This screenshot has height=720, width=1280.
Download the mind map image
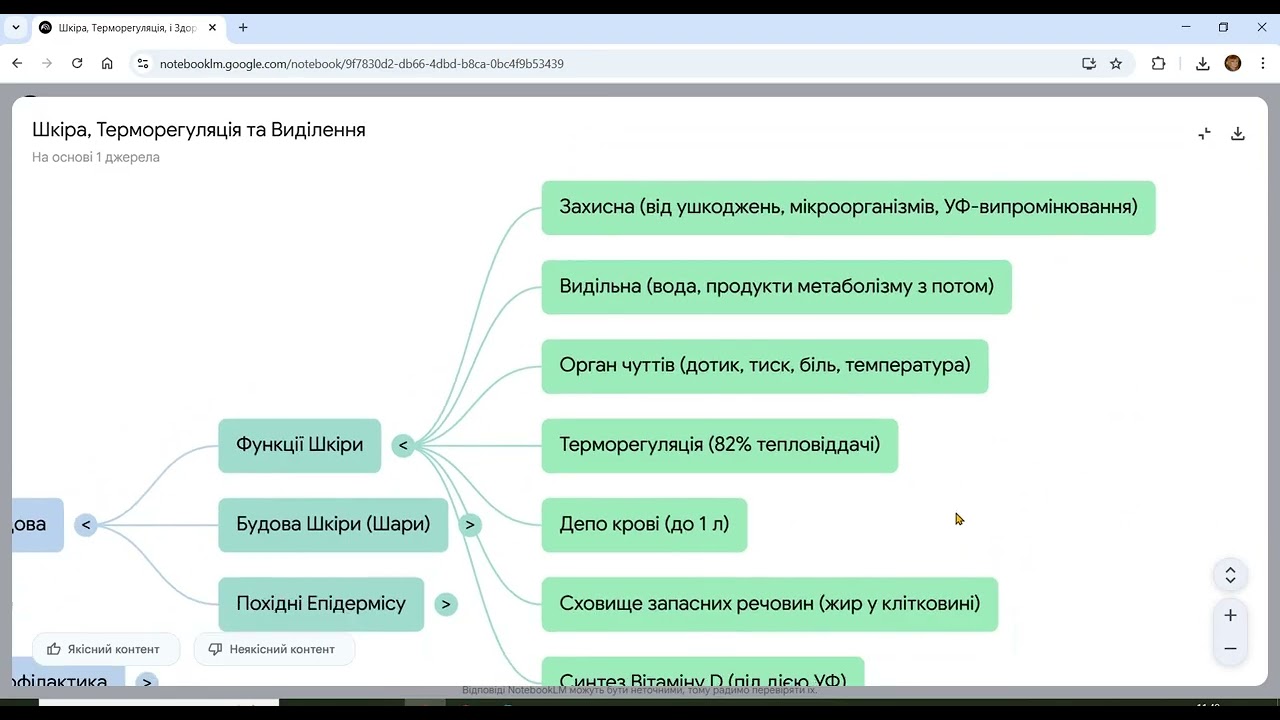click(x=1238, y=133)
